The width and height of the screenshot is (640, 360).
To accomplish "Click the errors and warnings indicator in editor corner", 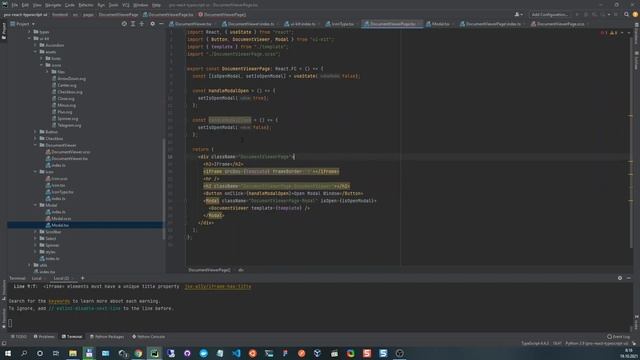I will pyautogui.click(x=609, y=33).
